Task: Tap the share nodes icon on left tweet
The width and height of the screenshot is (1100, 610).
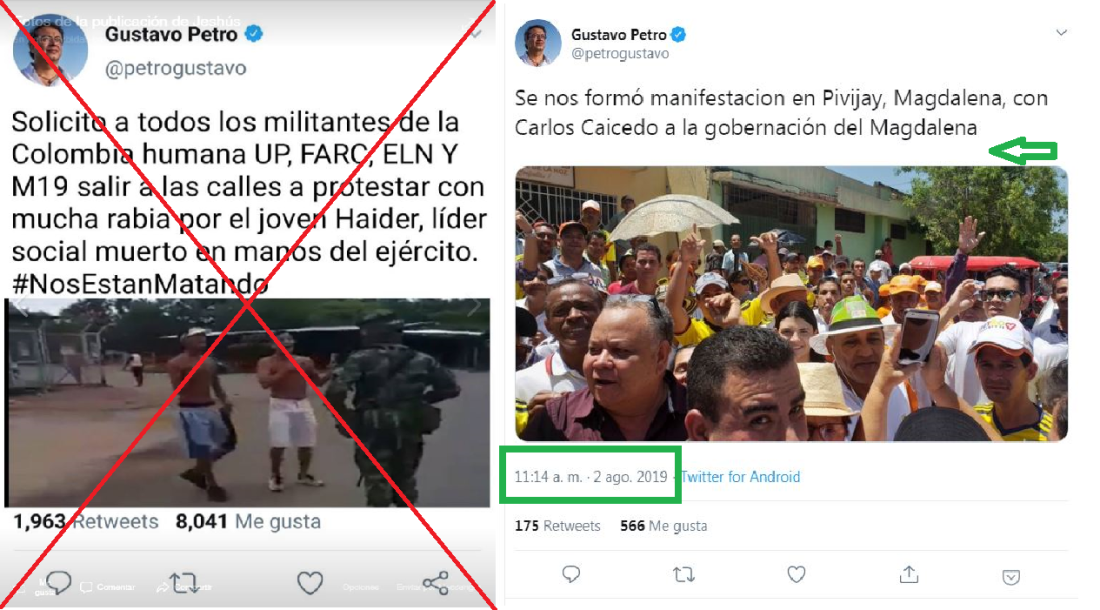Action: tap(436, 583)
